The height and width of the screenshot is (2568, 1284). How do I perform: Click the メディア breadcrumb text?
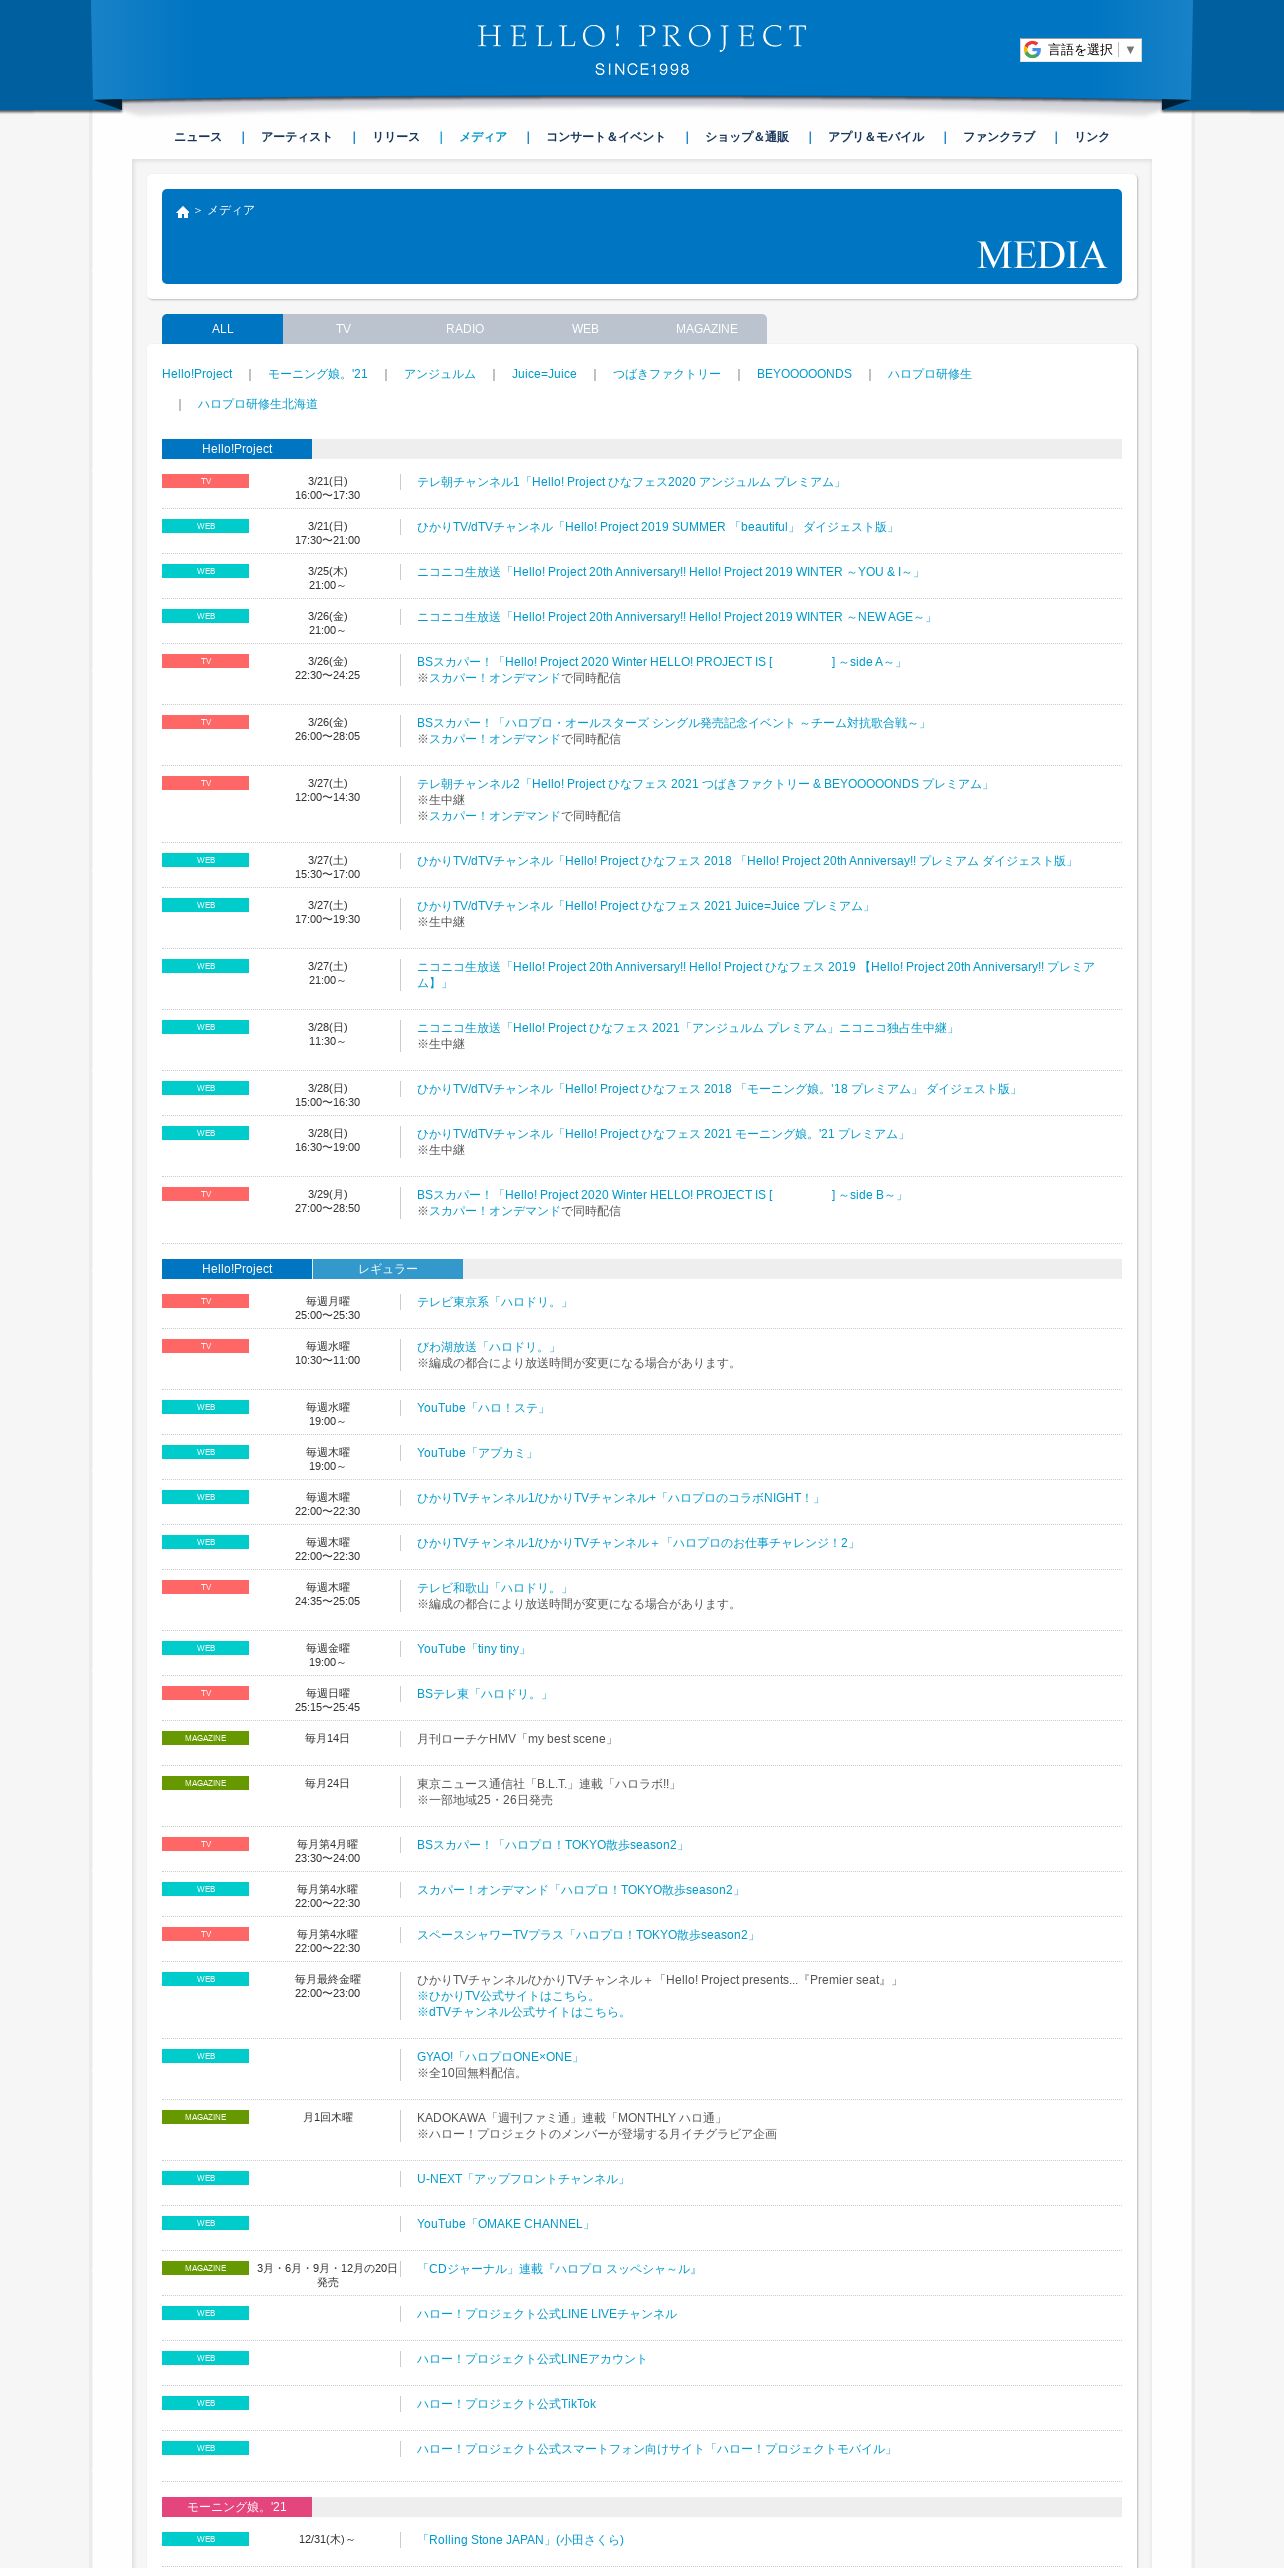pyautogui.click(x=231, y=211)
